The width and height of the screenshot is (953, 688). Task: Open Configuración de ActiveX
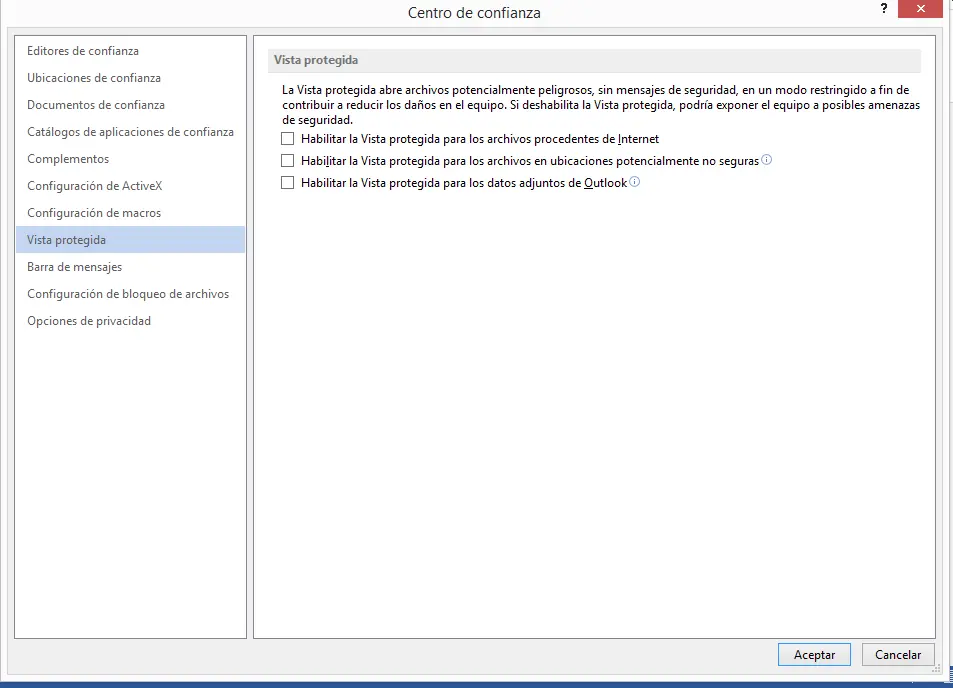pos(130,186)
